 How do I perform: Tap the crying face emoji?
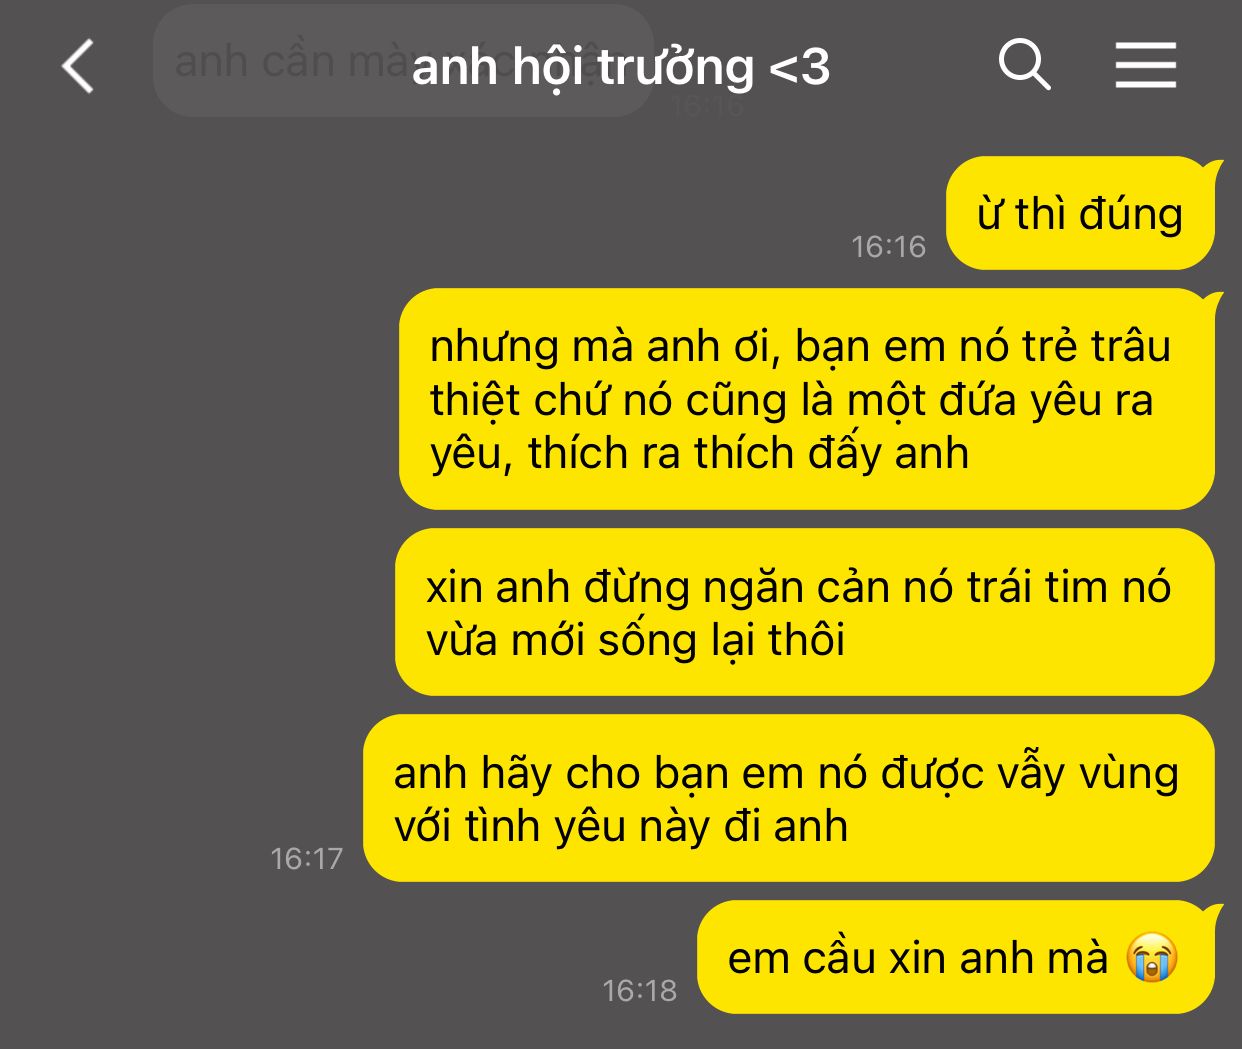(1151, 958)
